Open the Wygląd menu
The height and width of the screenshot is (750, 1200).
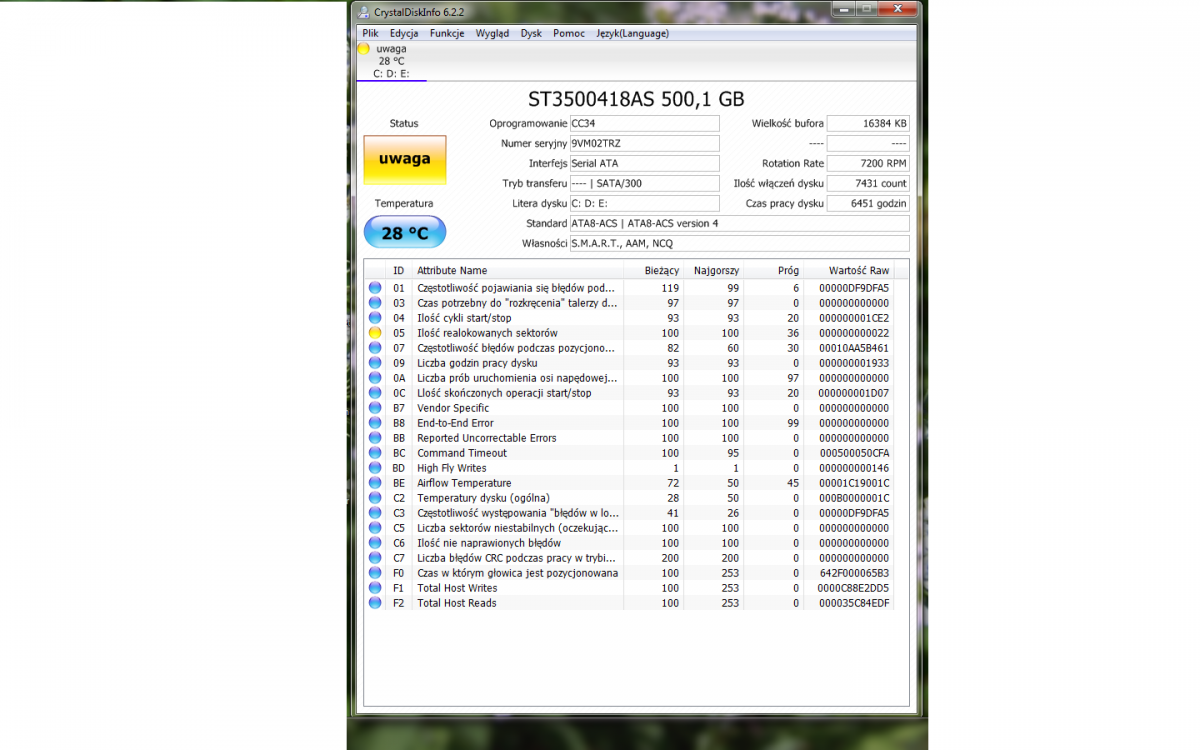tap(492, 33)
